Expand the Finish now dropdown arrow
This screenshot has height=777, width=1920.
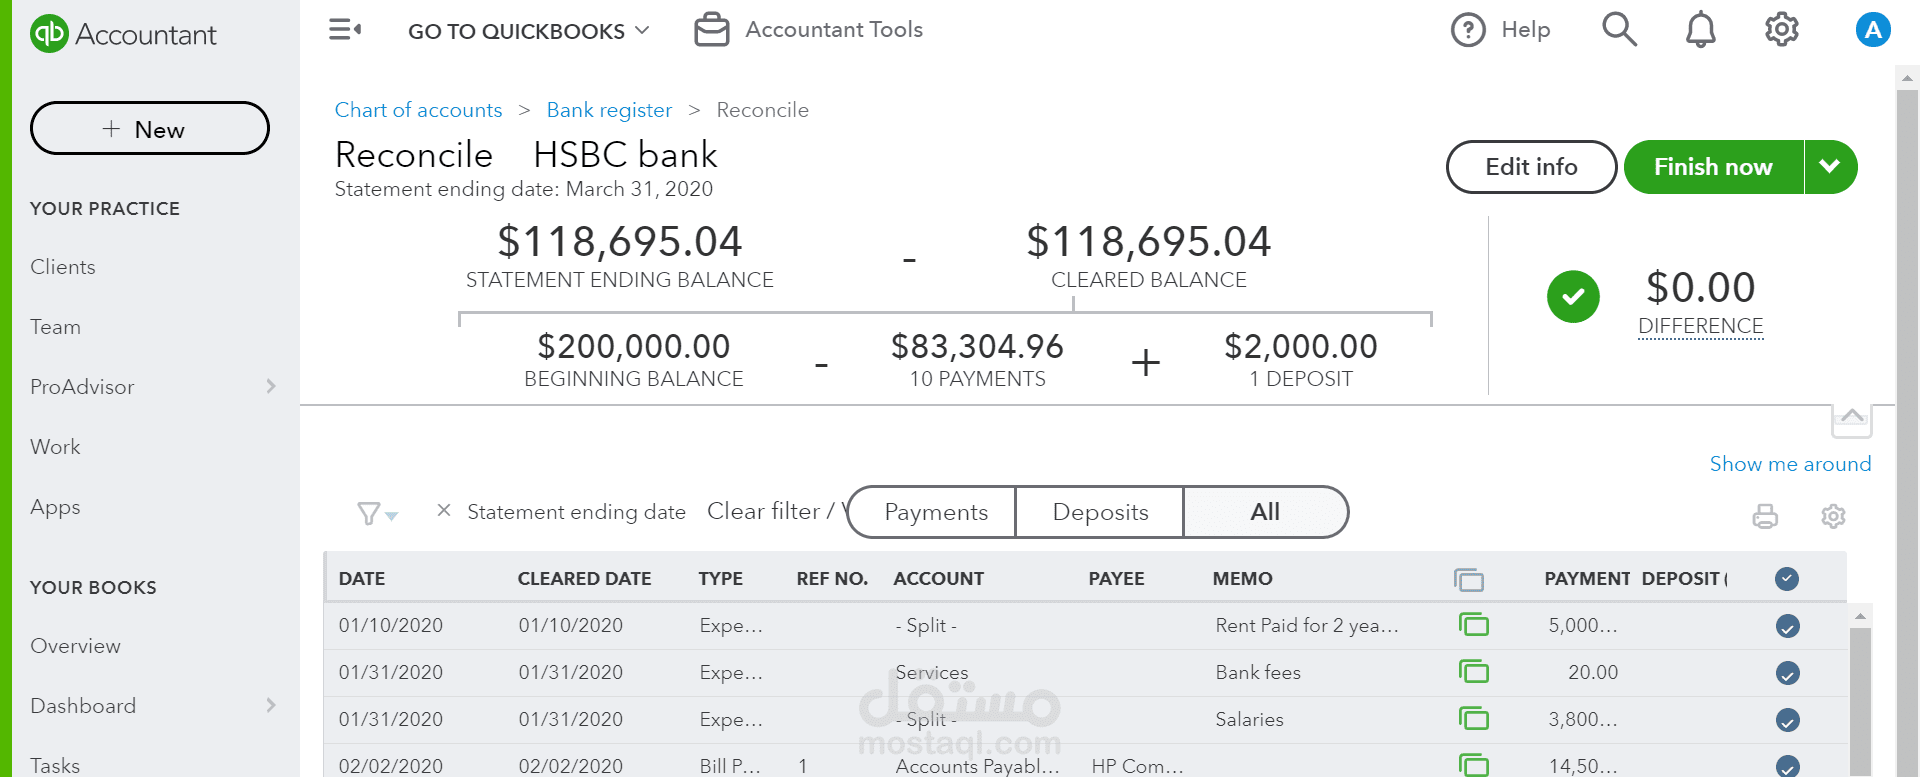point(1830,167)
